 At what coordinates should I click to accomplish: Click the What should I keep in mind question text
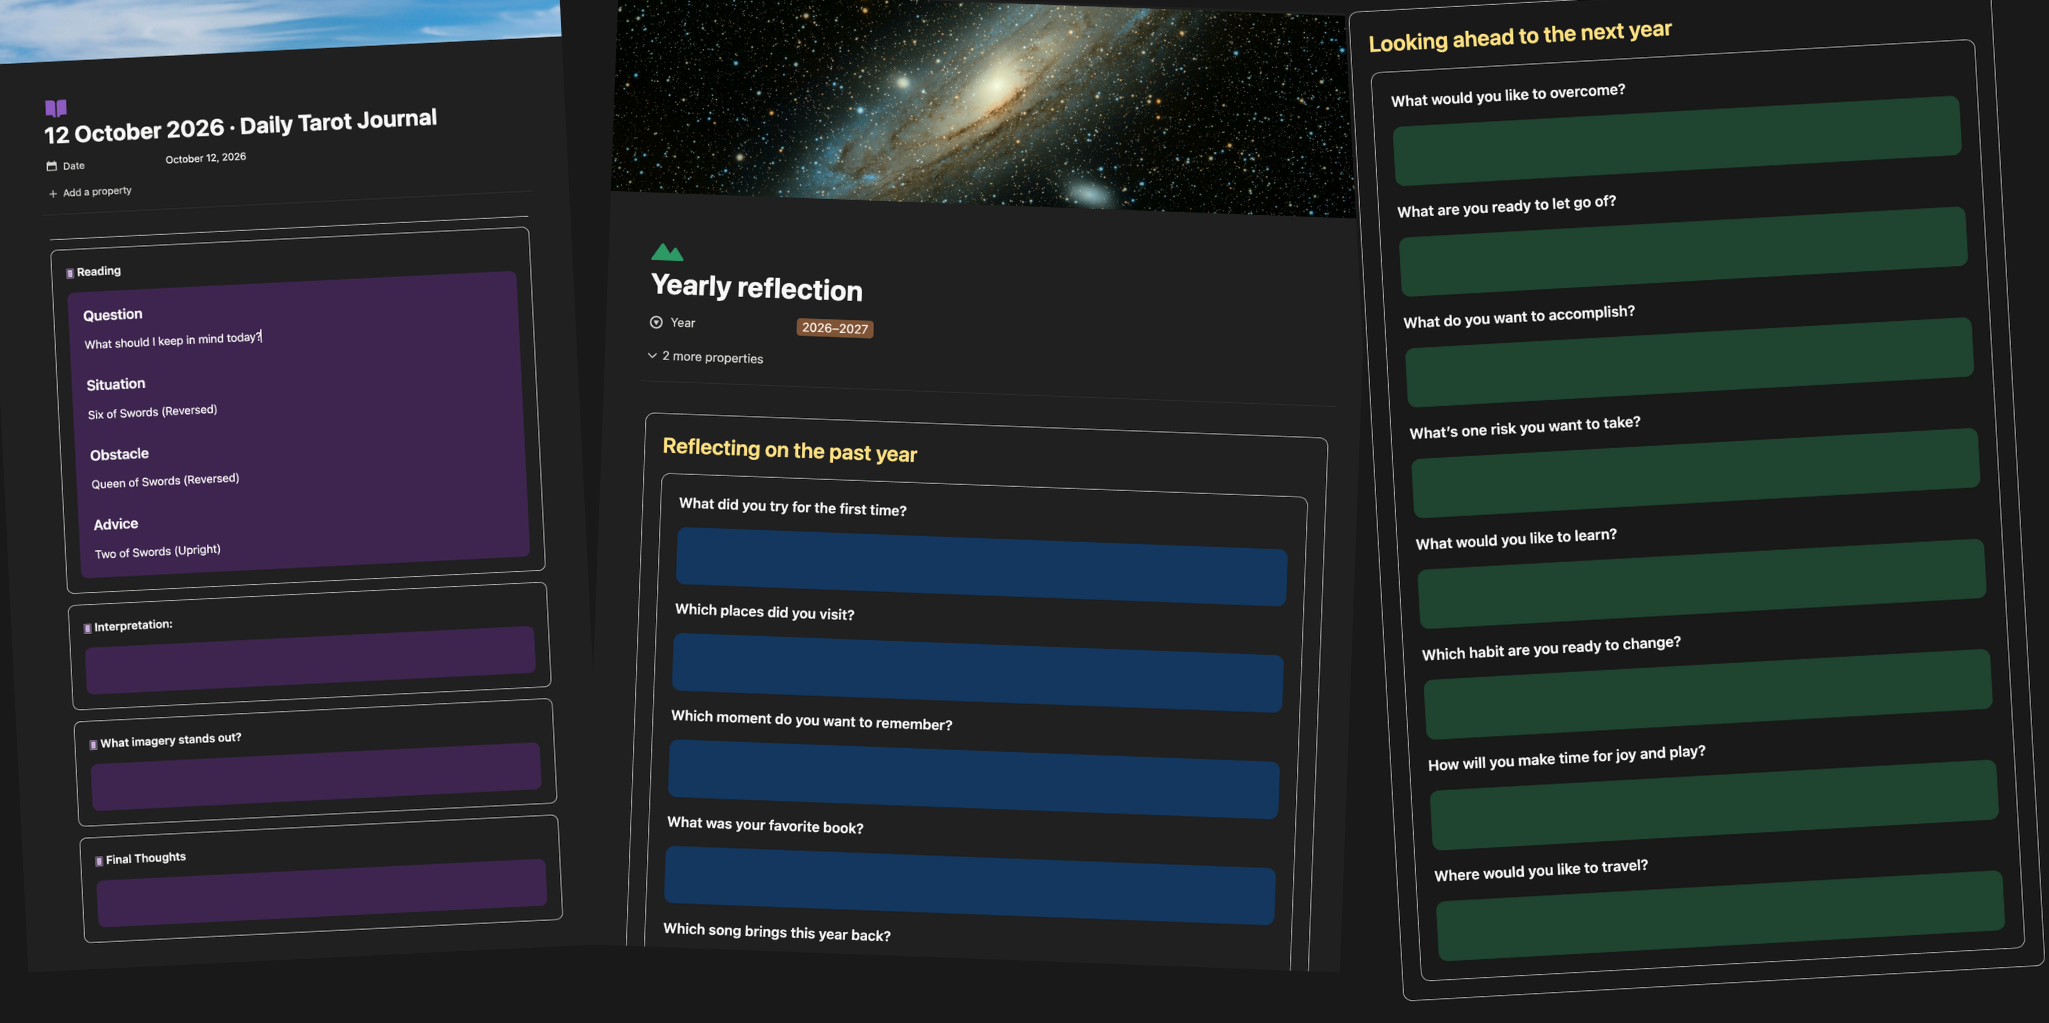click(173, 341)
